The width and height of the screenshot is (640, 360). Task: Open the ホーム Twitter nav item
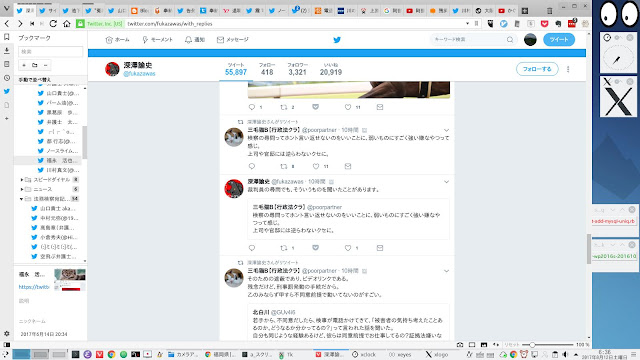point(118,40)
